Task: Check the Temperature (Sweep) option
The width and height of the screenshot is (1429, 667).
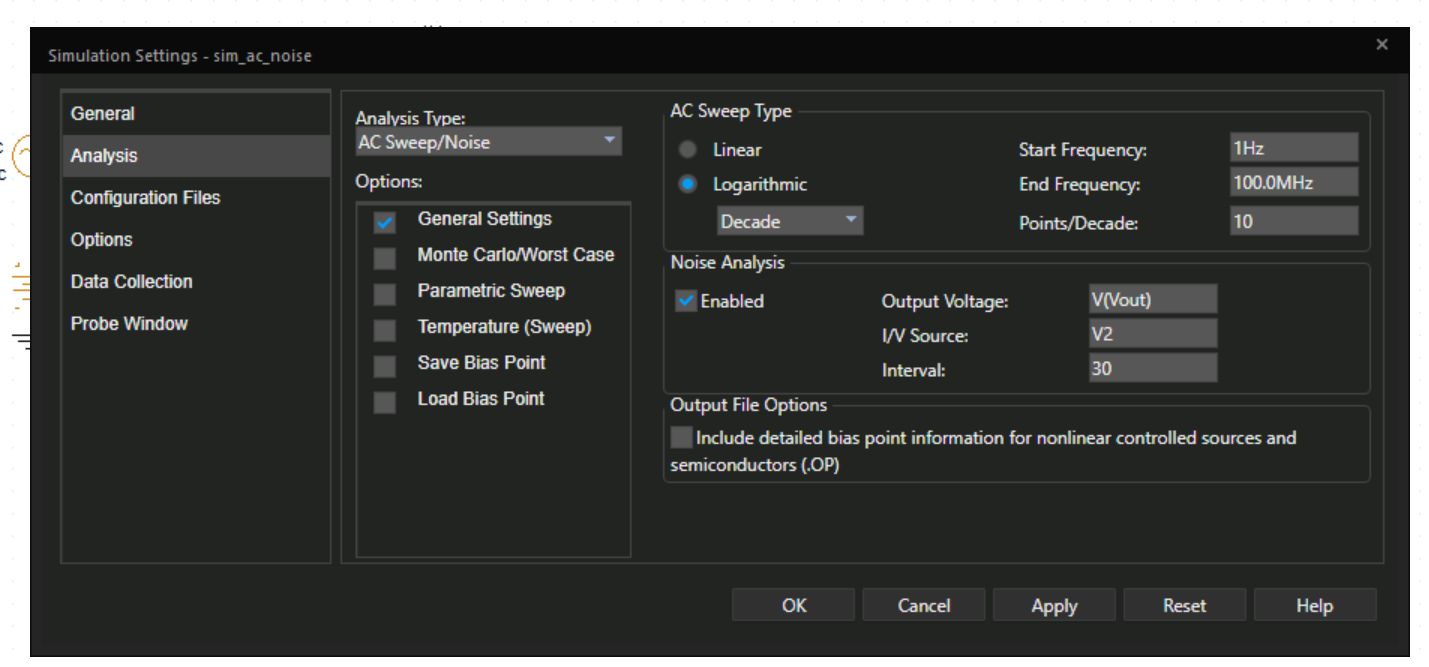Action: [x=385, y=331]
